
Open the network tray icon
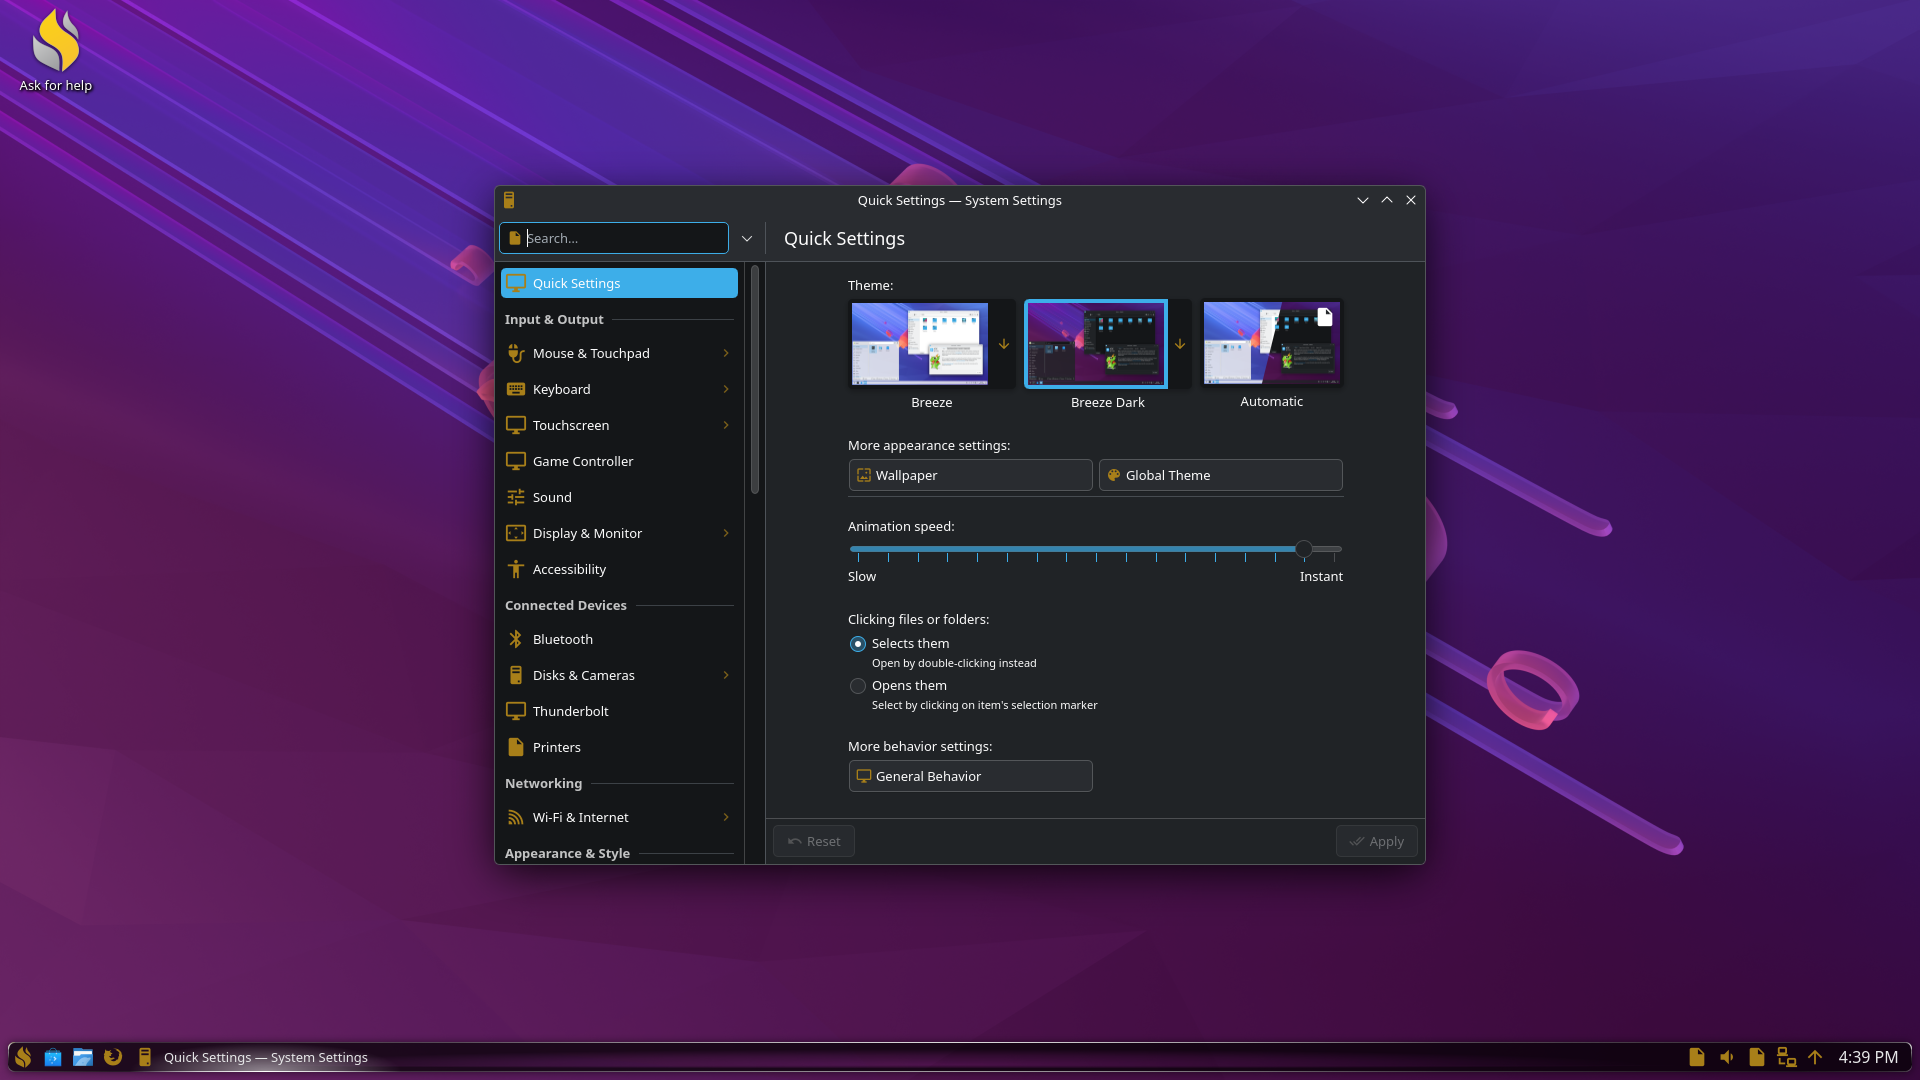click(x=1786, y=1057)
